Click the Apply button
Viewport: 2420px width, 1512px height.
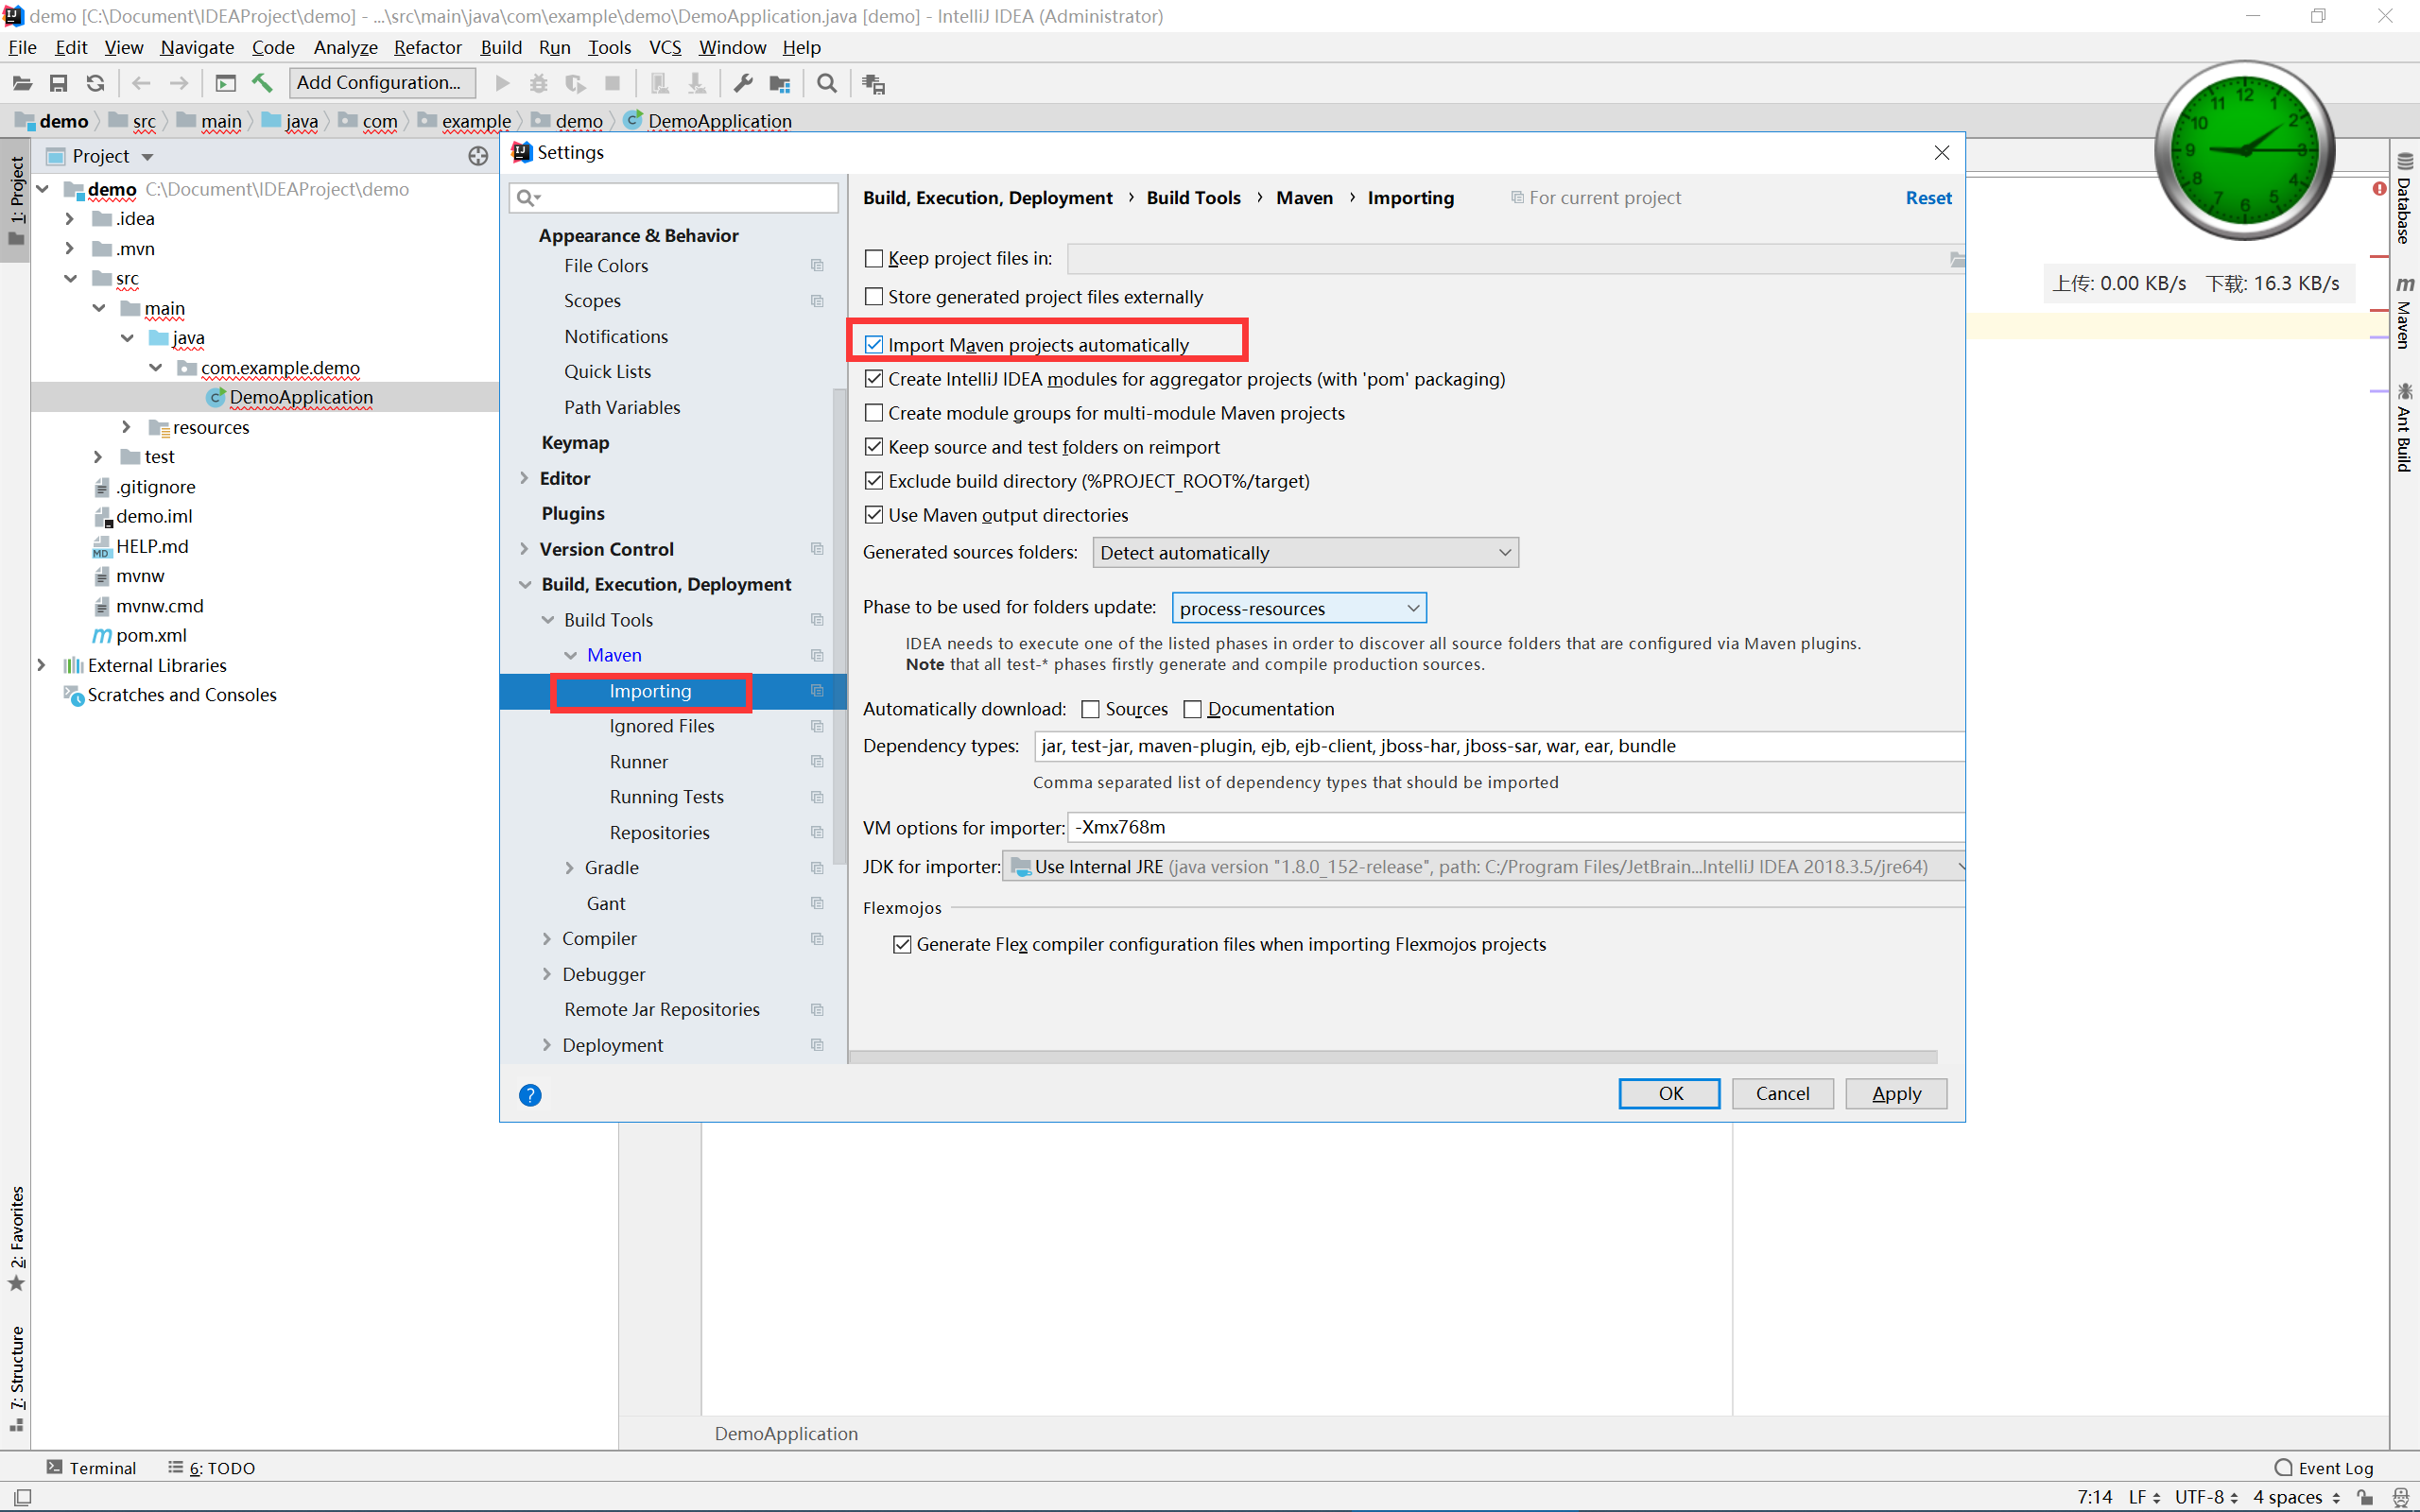point(1895,1094)
